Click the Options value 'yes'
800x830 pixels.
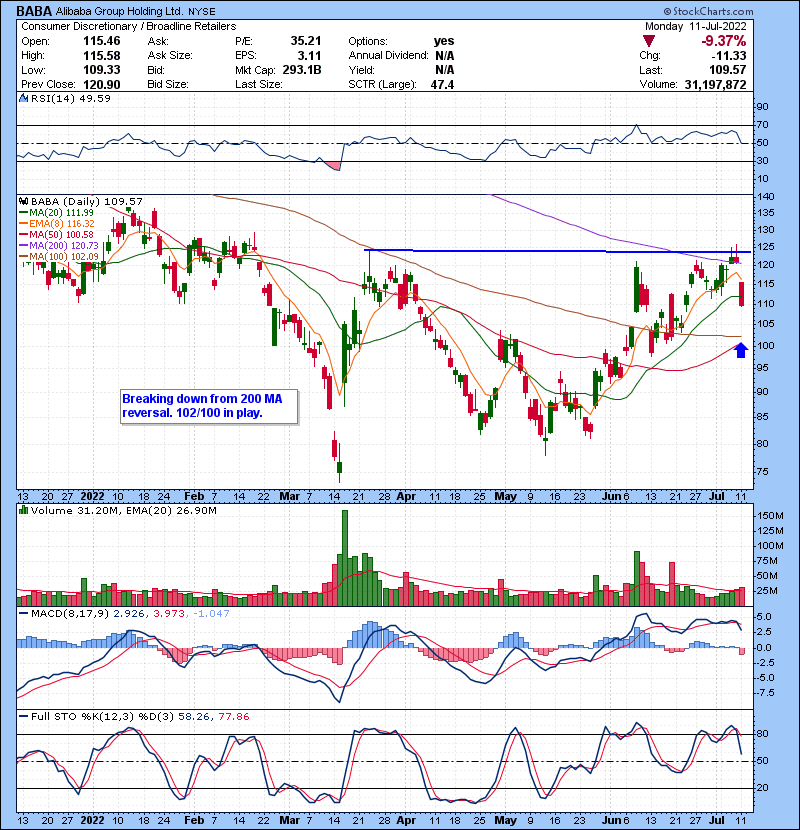(x=444, y=41)
